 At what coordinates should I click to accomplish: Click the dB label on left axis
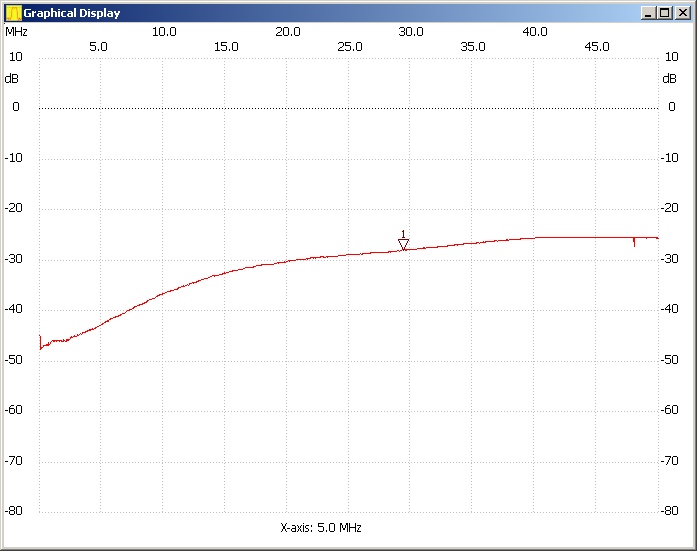tap(12, 78)
